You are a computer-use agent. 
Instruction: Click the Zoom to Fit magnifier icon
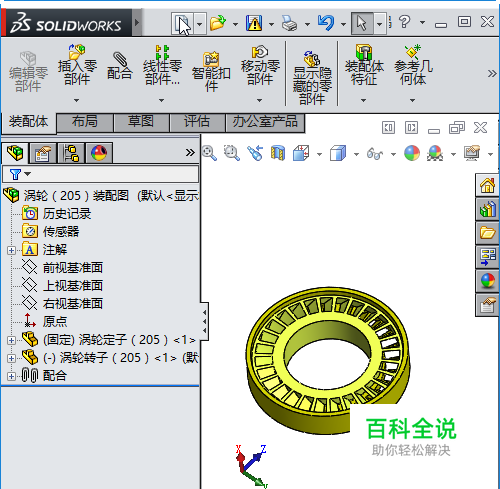click(209, 153)
